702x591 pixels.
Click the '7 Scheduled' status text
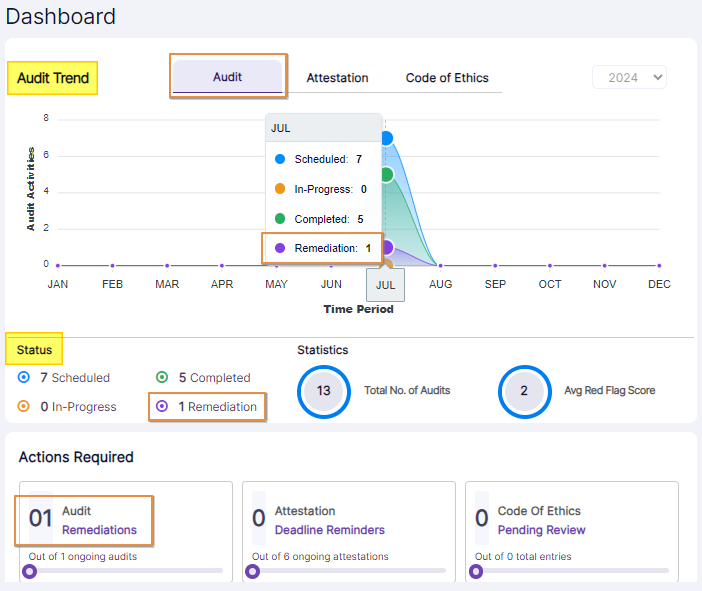click(75, 377)
